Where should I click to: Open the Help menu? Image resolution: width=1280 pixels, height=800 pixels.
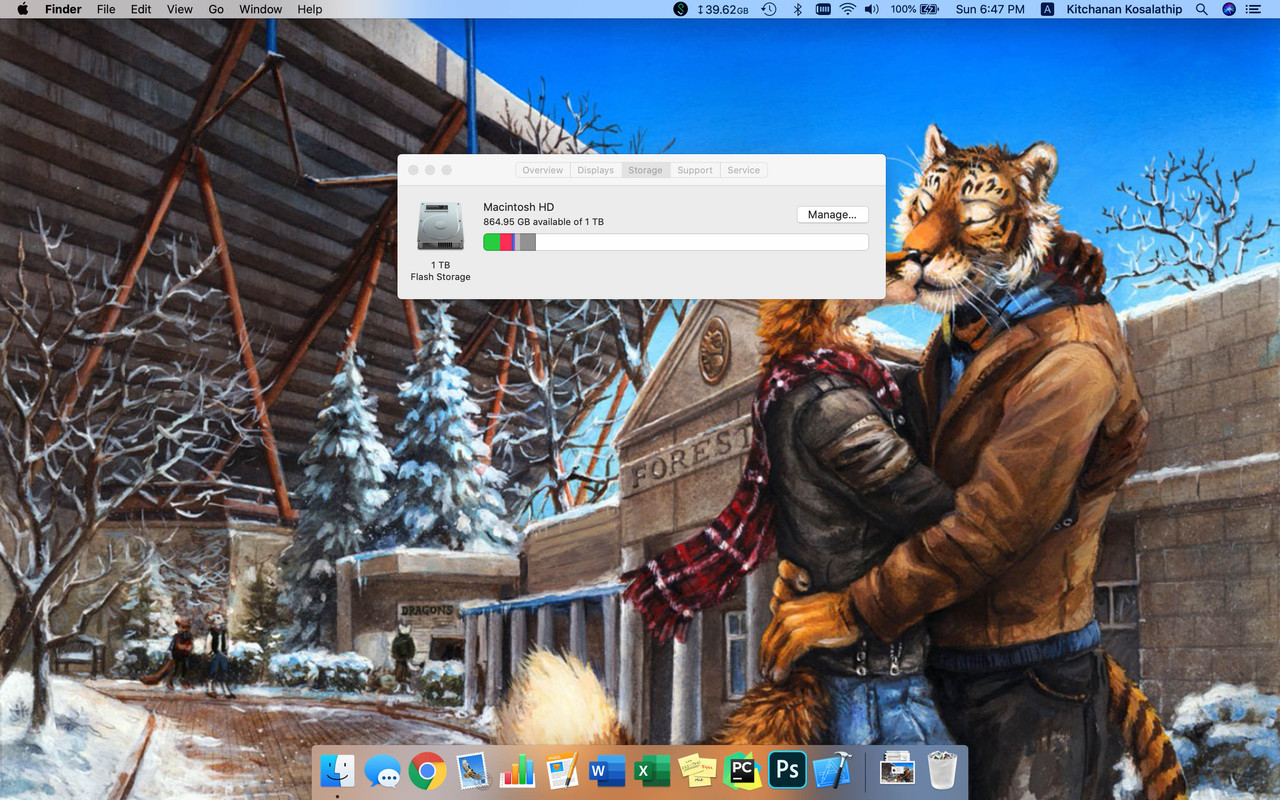(x=310, y=9)
